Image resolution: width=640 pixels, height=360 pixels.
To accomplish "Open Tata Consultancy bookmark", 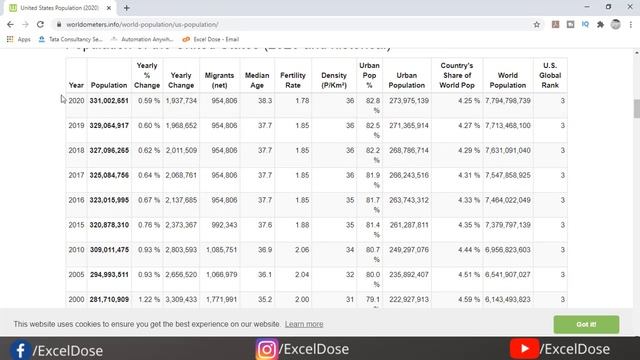I will coord(70,39).
